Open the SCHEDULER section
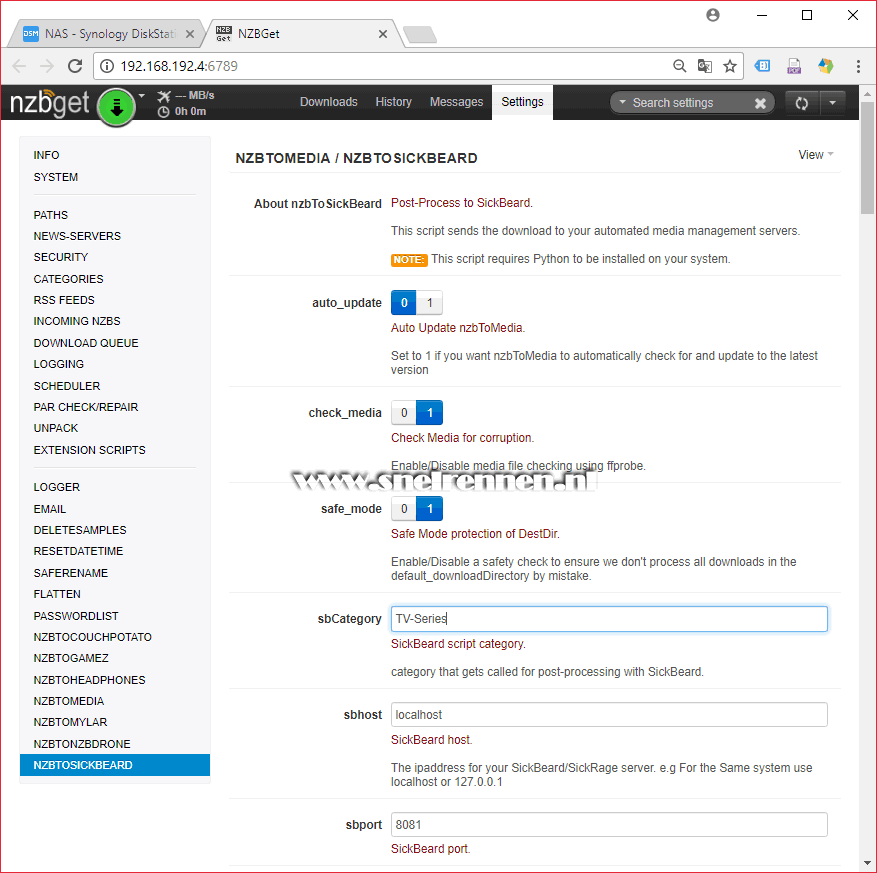Image resolution: width=877 pixels, height=873 pixels. click(x=67, y=386)
